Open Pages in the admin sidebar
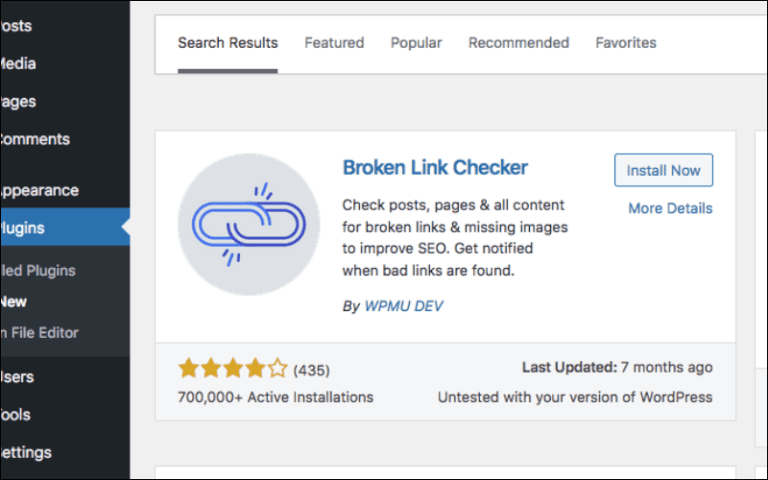 pyautogui.click(x=18, y=101)
